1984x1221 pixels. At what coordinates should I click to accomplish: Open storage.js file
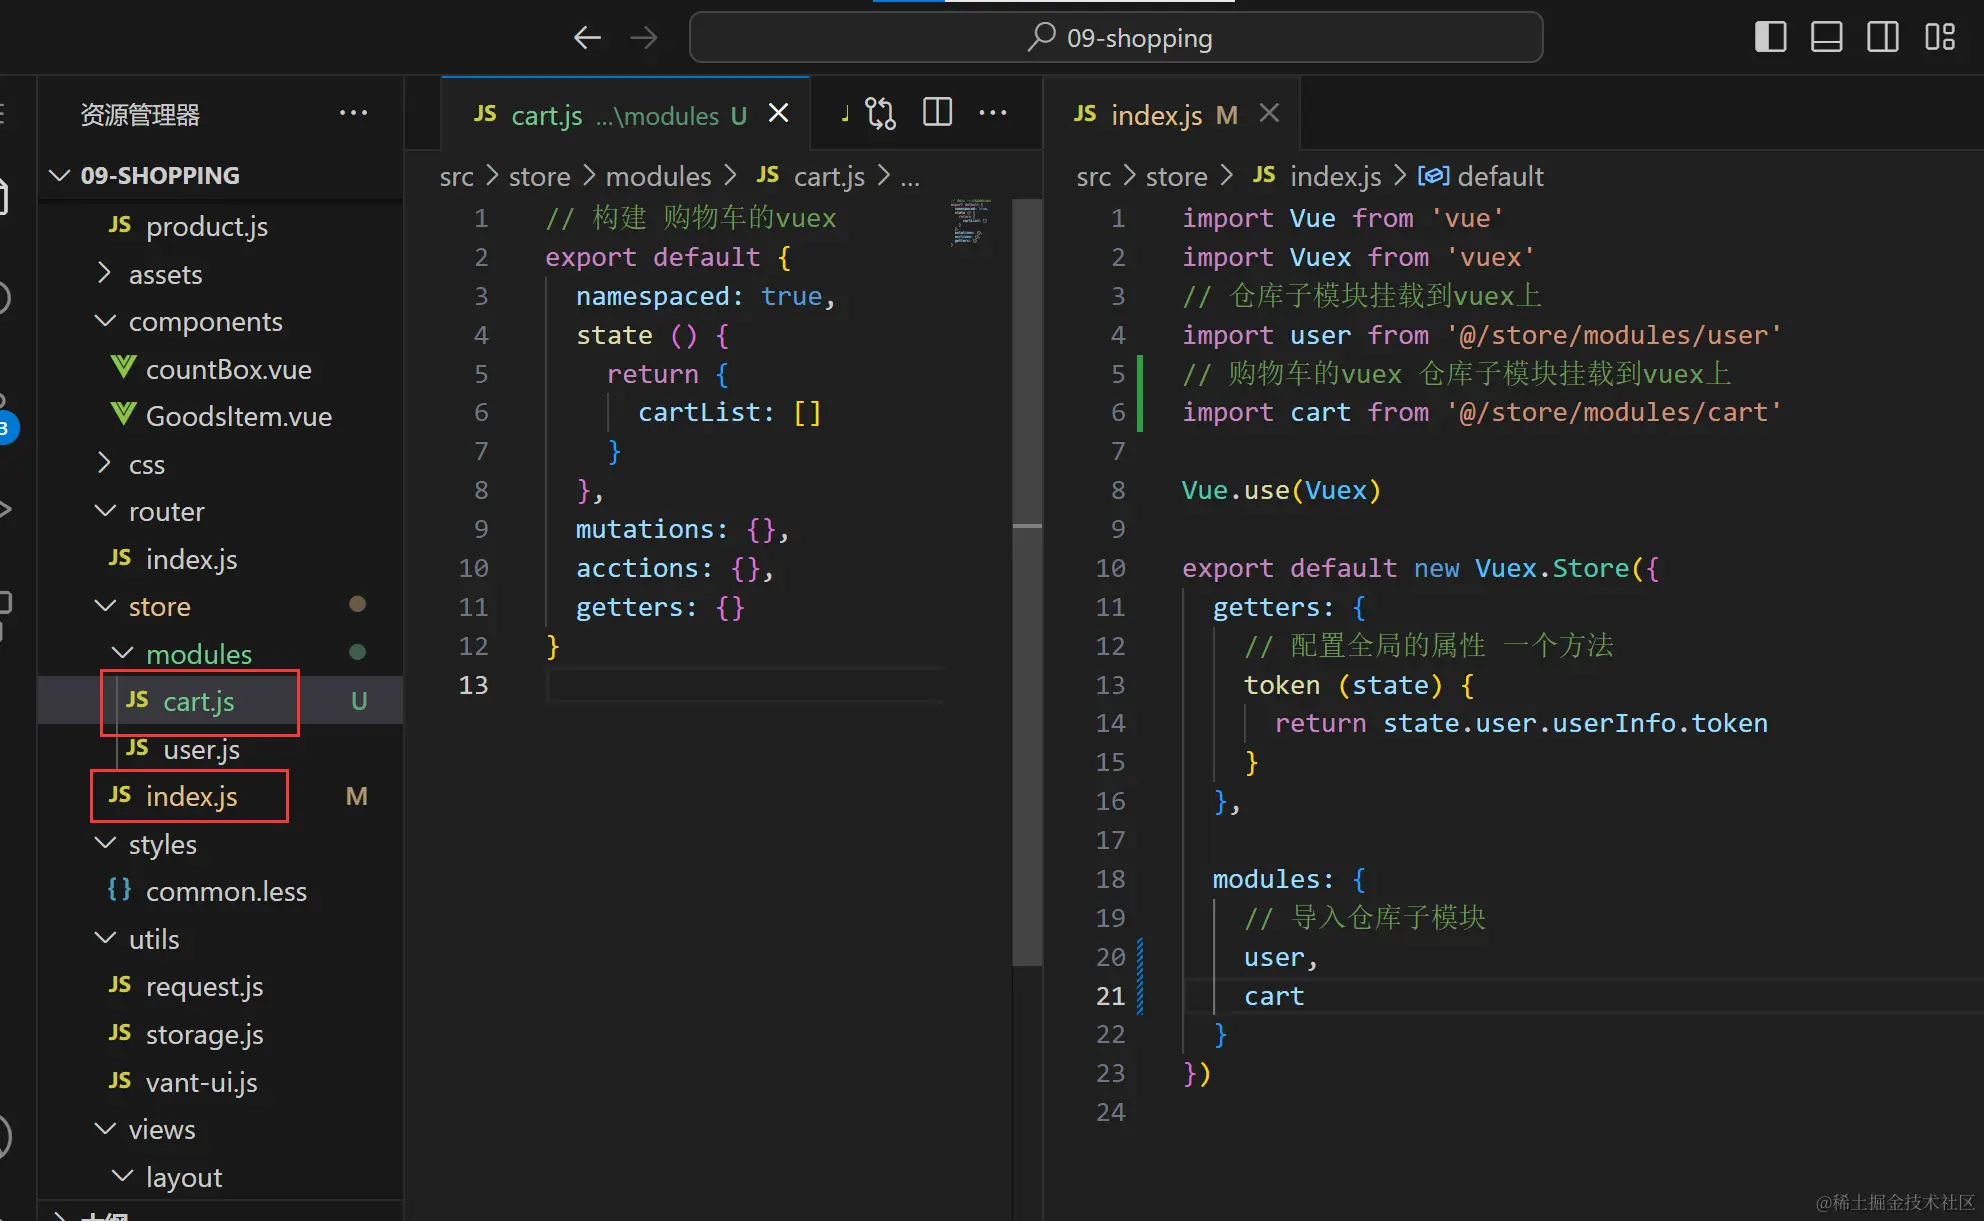220,1034
